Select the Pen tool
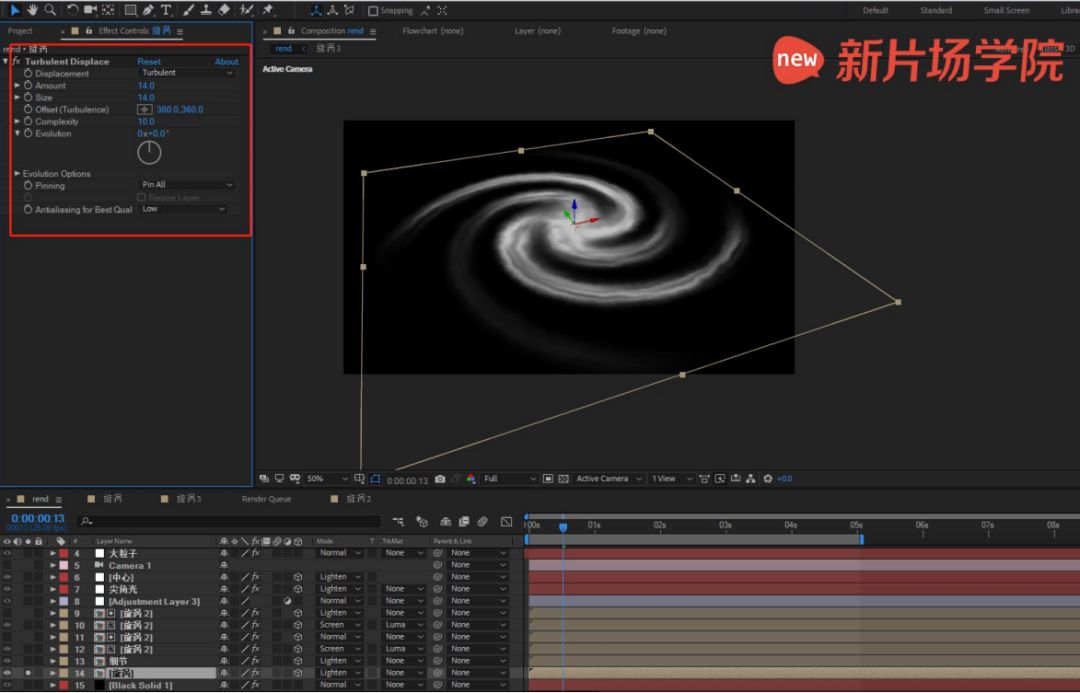1080x693 pixels. (148, 10)
